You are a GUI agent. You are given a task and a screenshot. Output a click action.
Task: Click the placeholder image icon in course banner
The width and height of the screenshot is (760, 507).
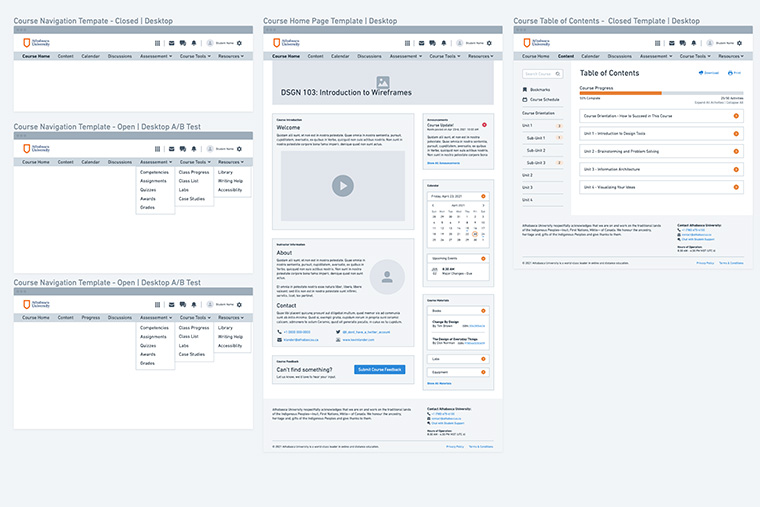(382, 81)
